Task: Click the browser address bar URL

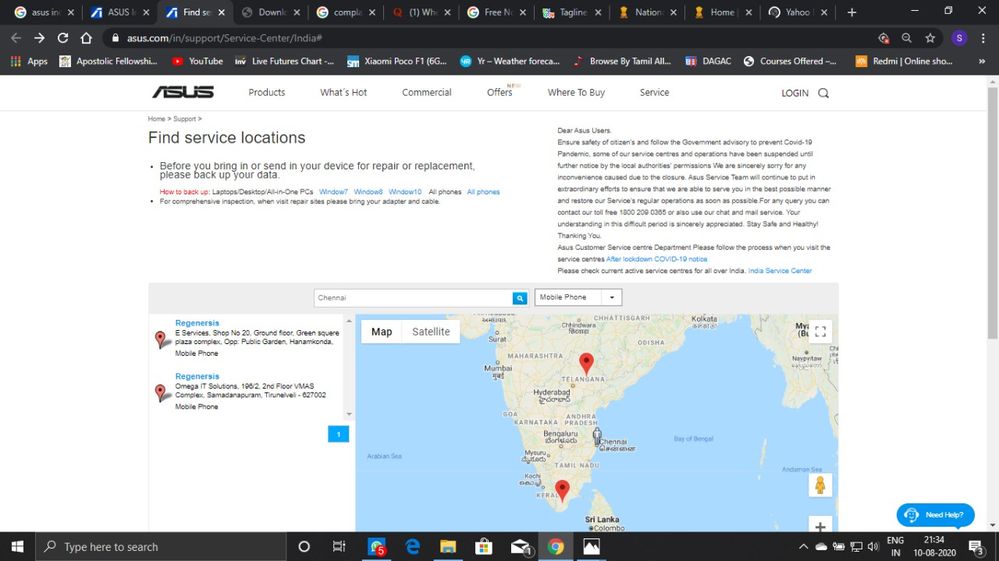Action: pos(224,38)
